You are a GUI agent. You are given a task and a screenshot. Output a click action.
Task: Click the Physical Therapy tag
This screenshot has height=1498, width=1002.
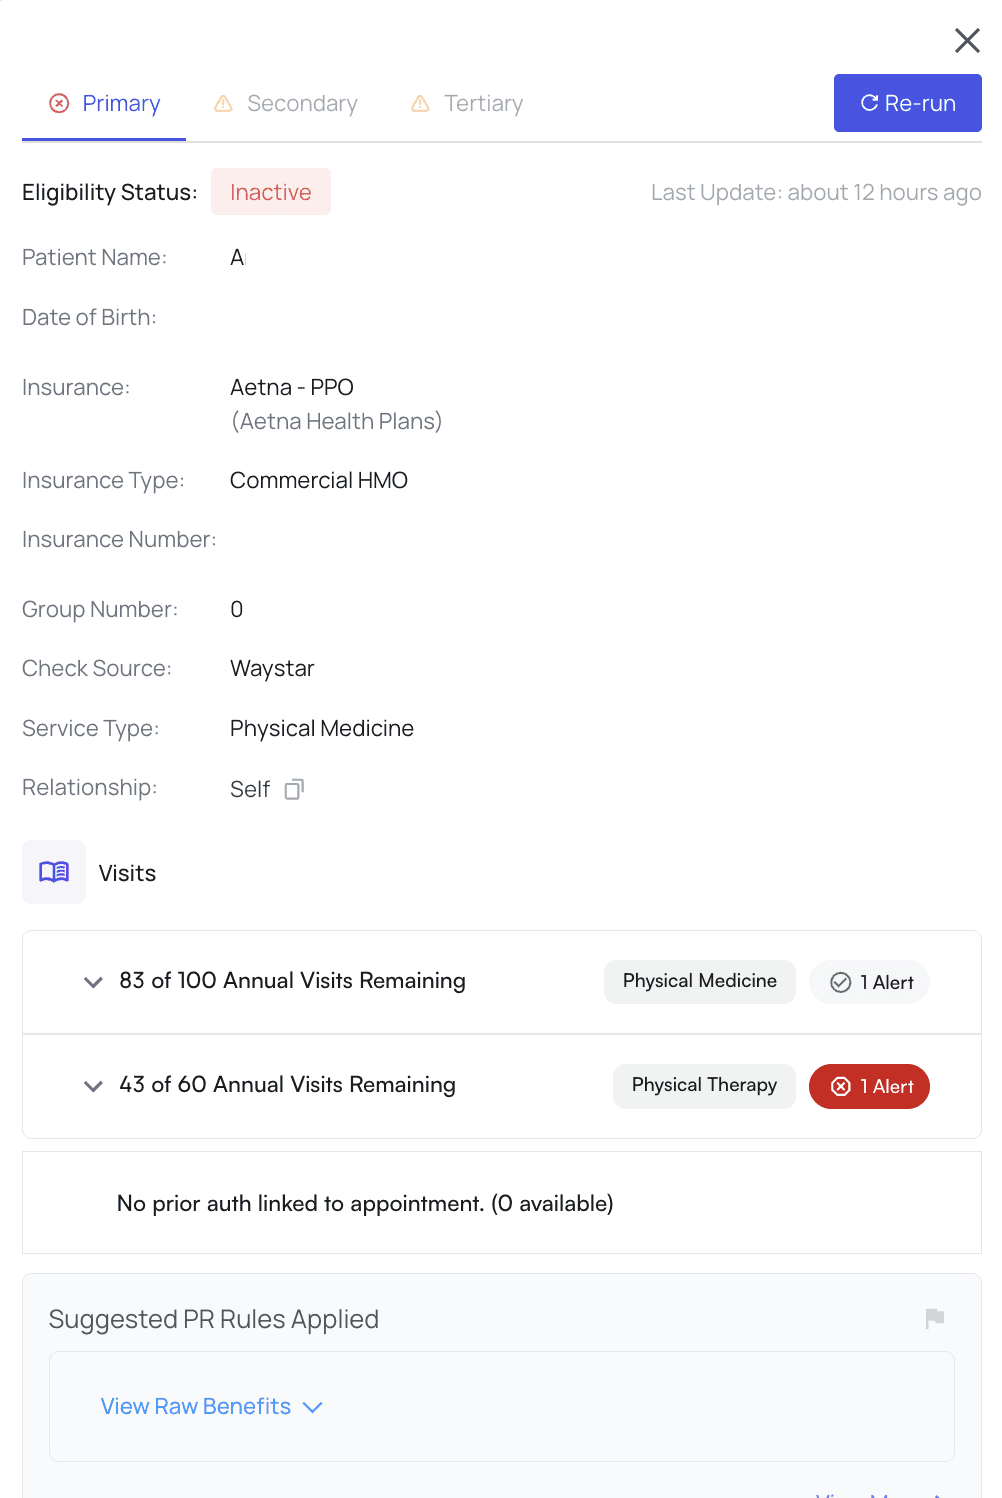tap(704, 1085)
